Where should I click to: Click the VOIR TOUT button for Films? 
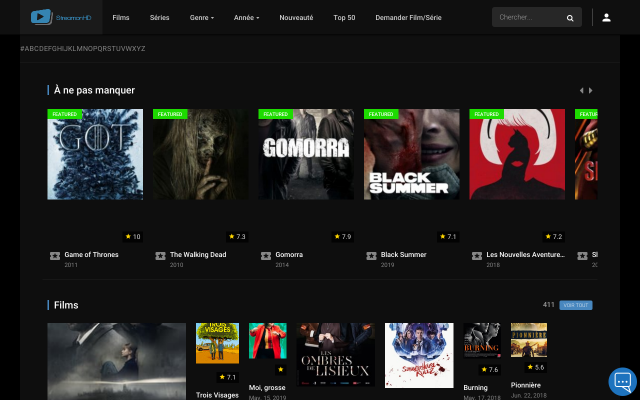point(576,305)
